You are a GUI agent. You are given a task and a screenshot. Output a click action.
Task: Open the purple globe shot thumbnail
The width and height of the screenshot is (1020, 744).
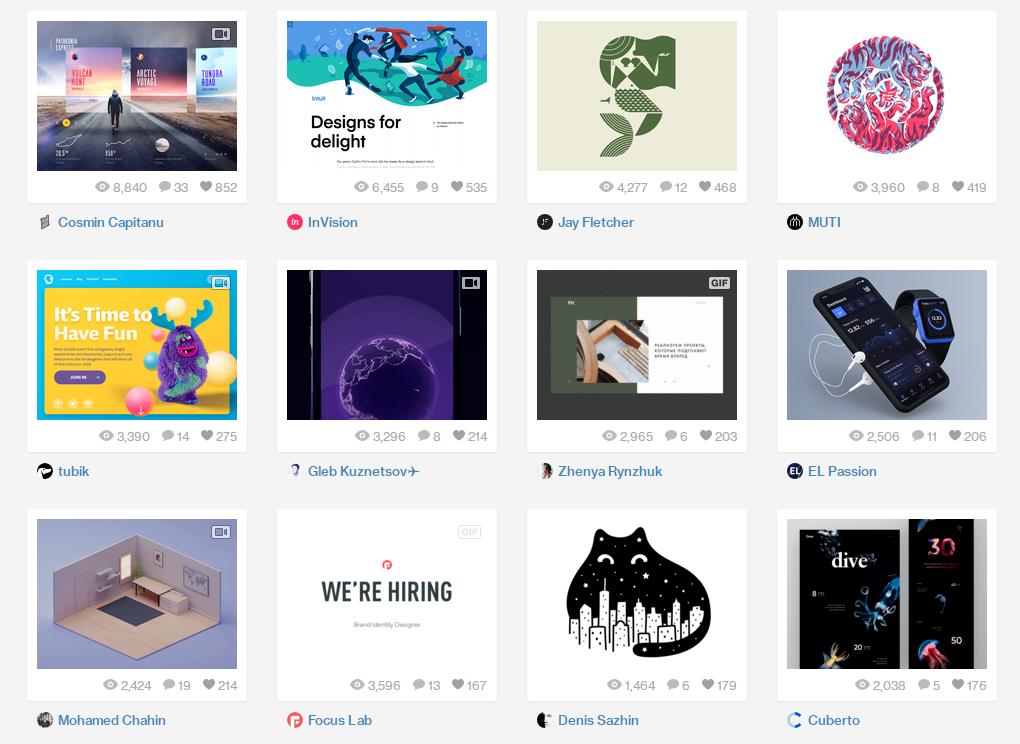[386, 345]
